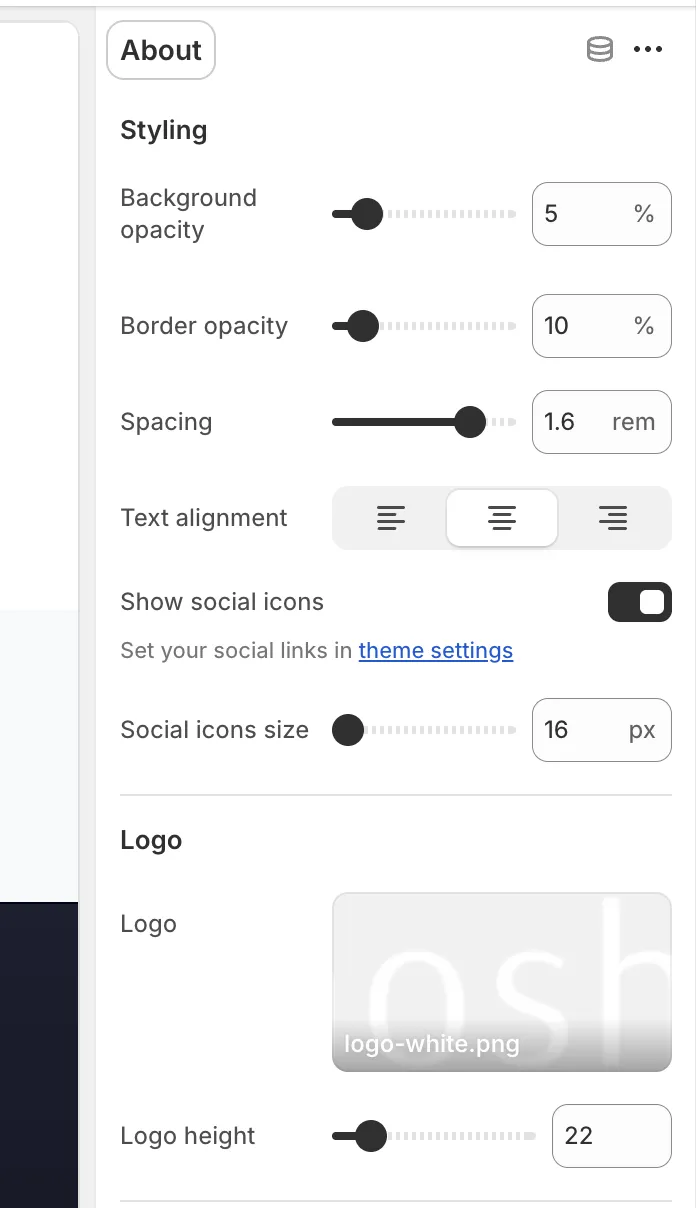The image size is (696, 1208).
Task: Click the Spacing slider handle
Action: 469,422
